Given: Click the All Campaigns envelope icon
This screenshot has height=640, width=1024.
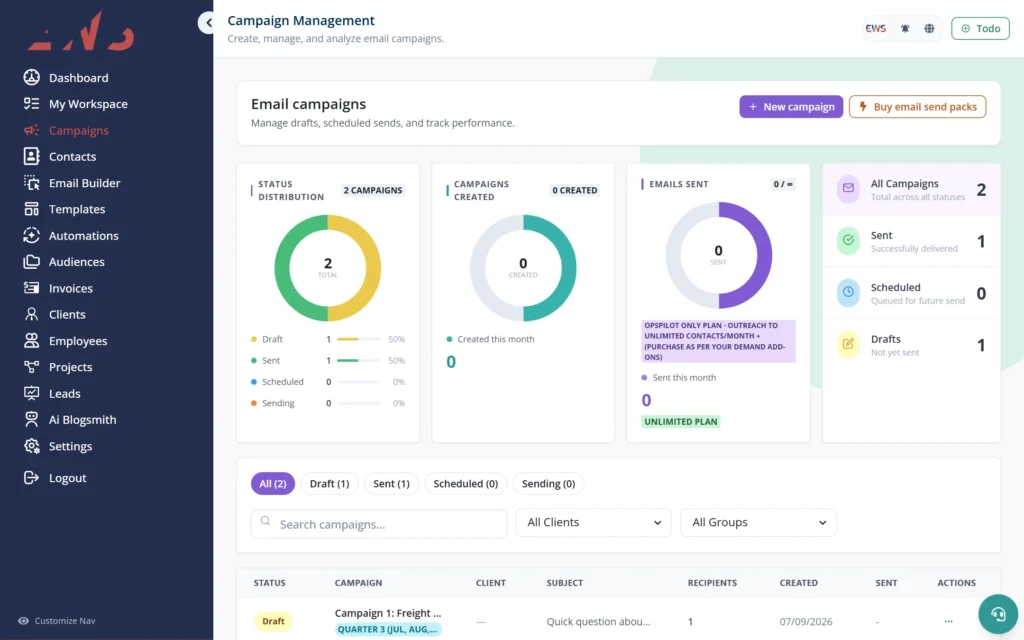Looking at the screenshot, I should tap(848, 189).
